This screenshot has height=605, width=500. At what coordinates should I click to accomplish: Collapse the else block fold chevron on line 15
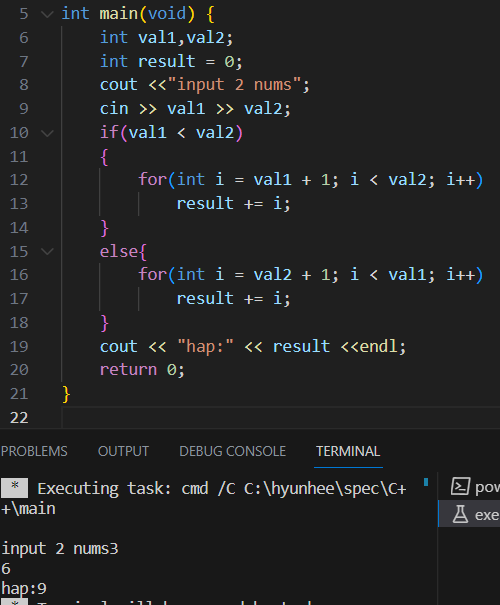click(47, 252)
